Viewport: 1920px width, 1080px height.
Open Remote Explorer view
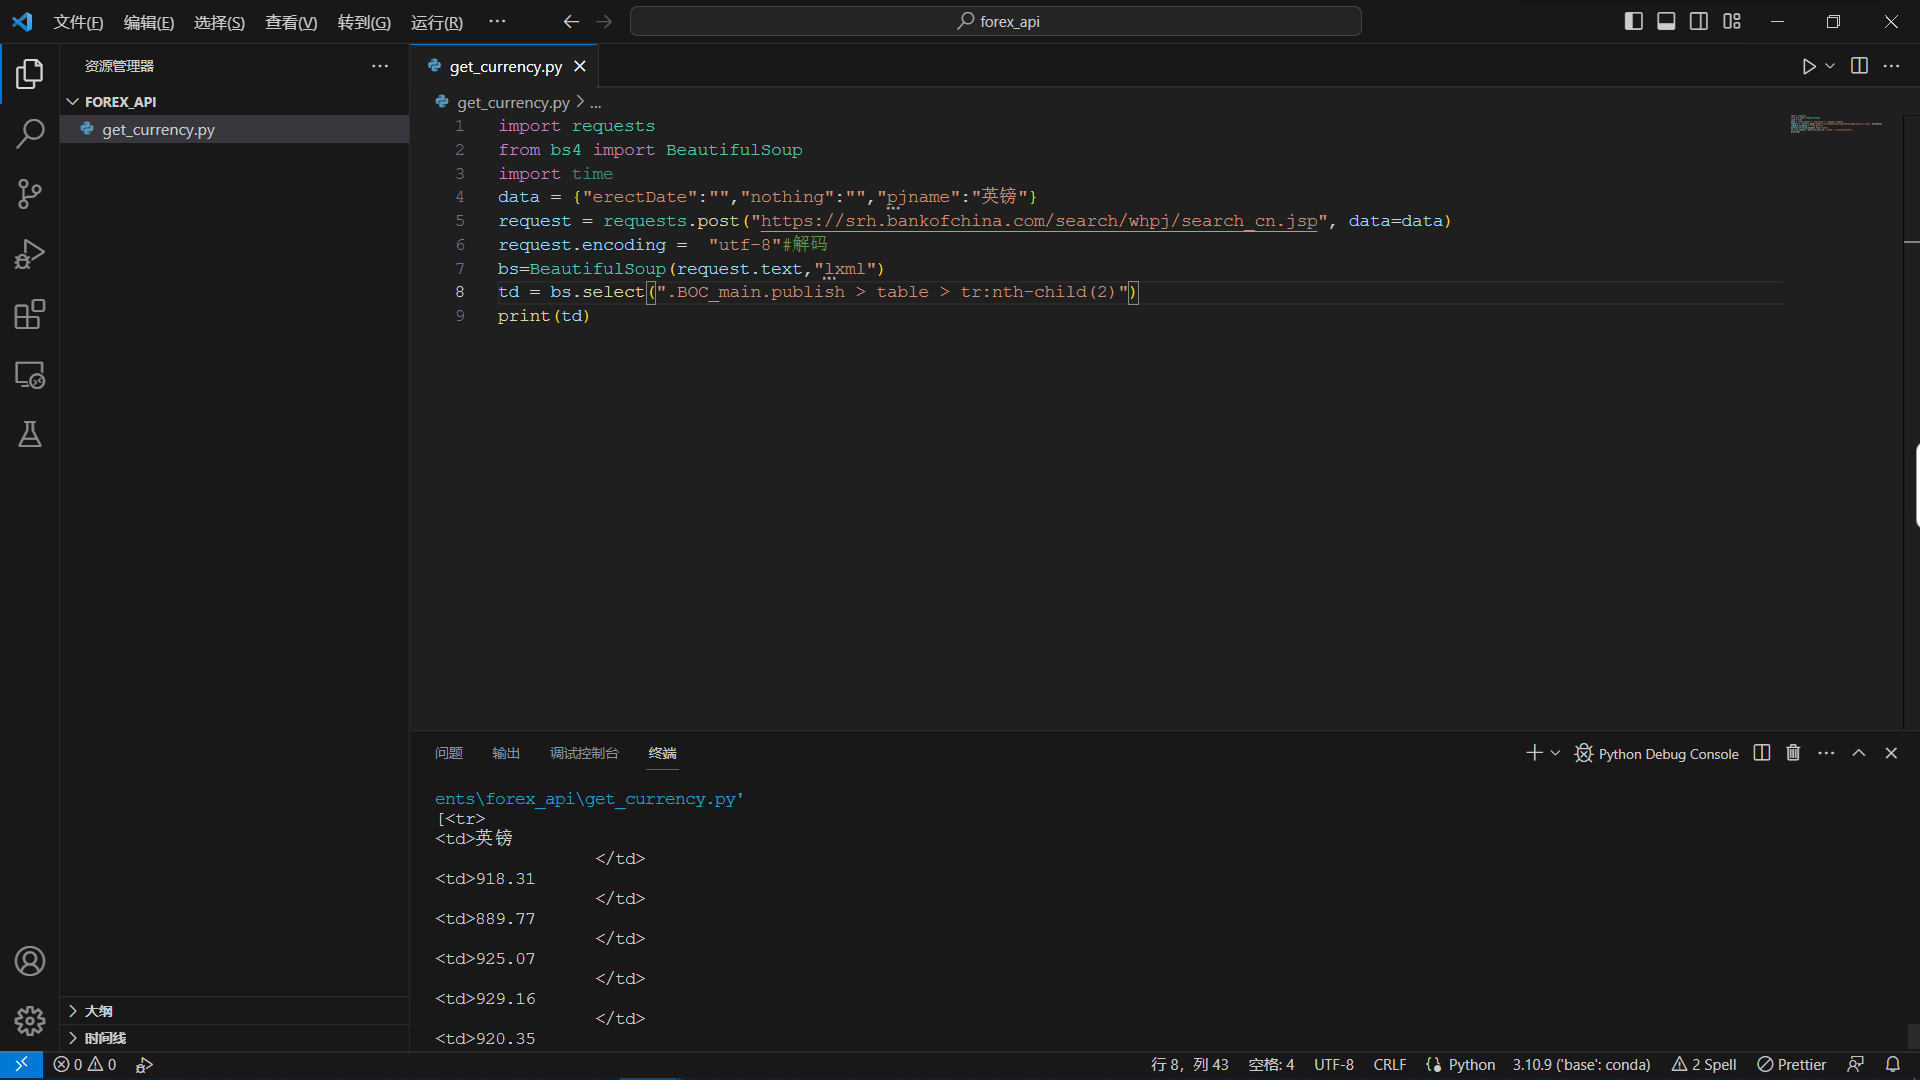tap(30, 375)
